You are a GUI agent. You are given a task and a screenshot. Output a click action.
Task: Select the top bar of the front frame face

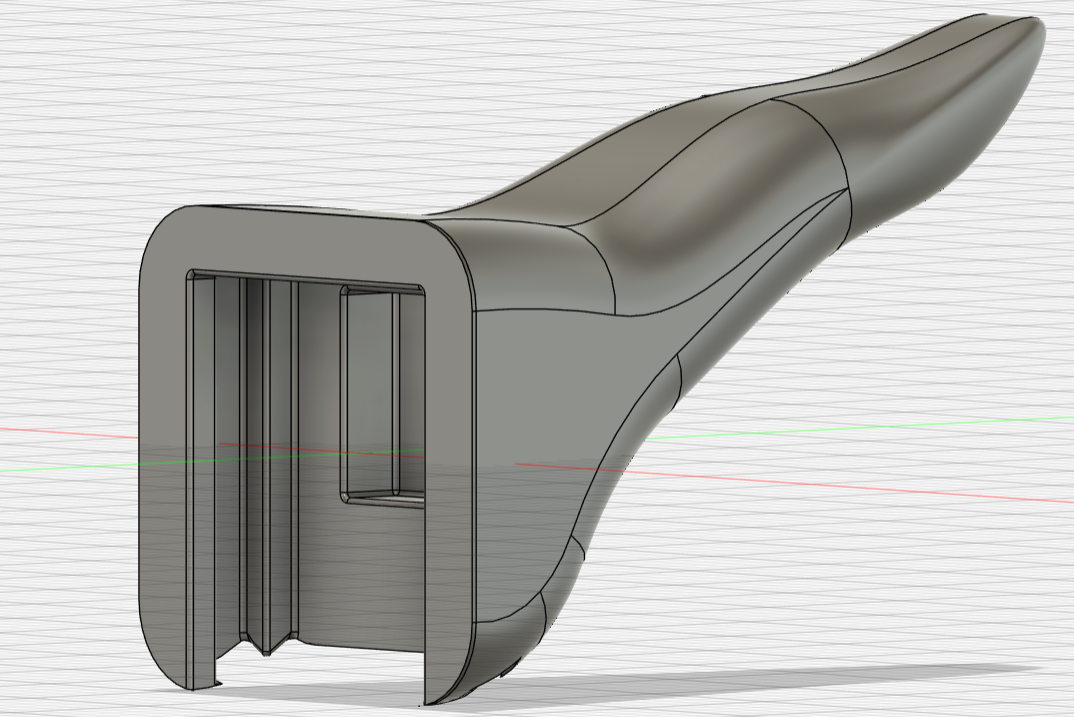300,240
